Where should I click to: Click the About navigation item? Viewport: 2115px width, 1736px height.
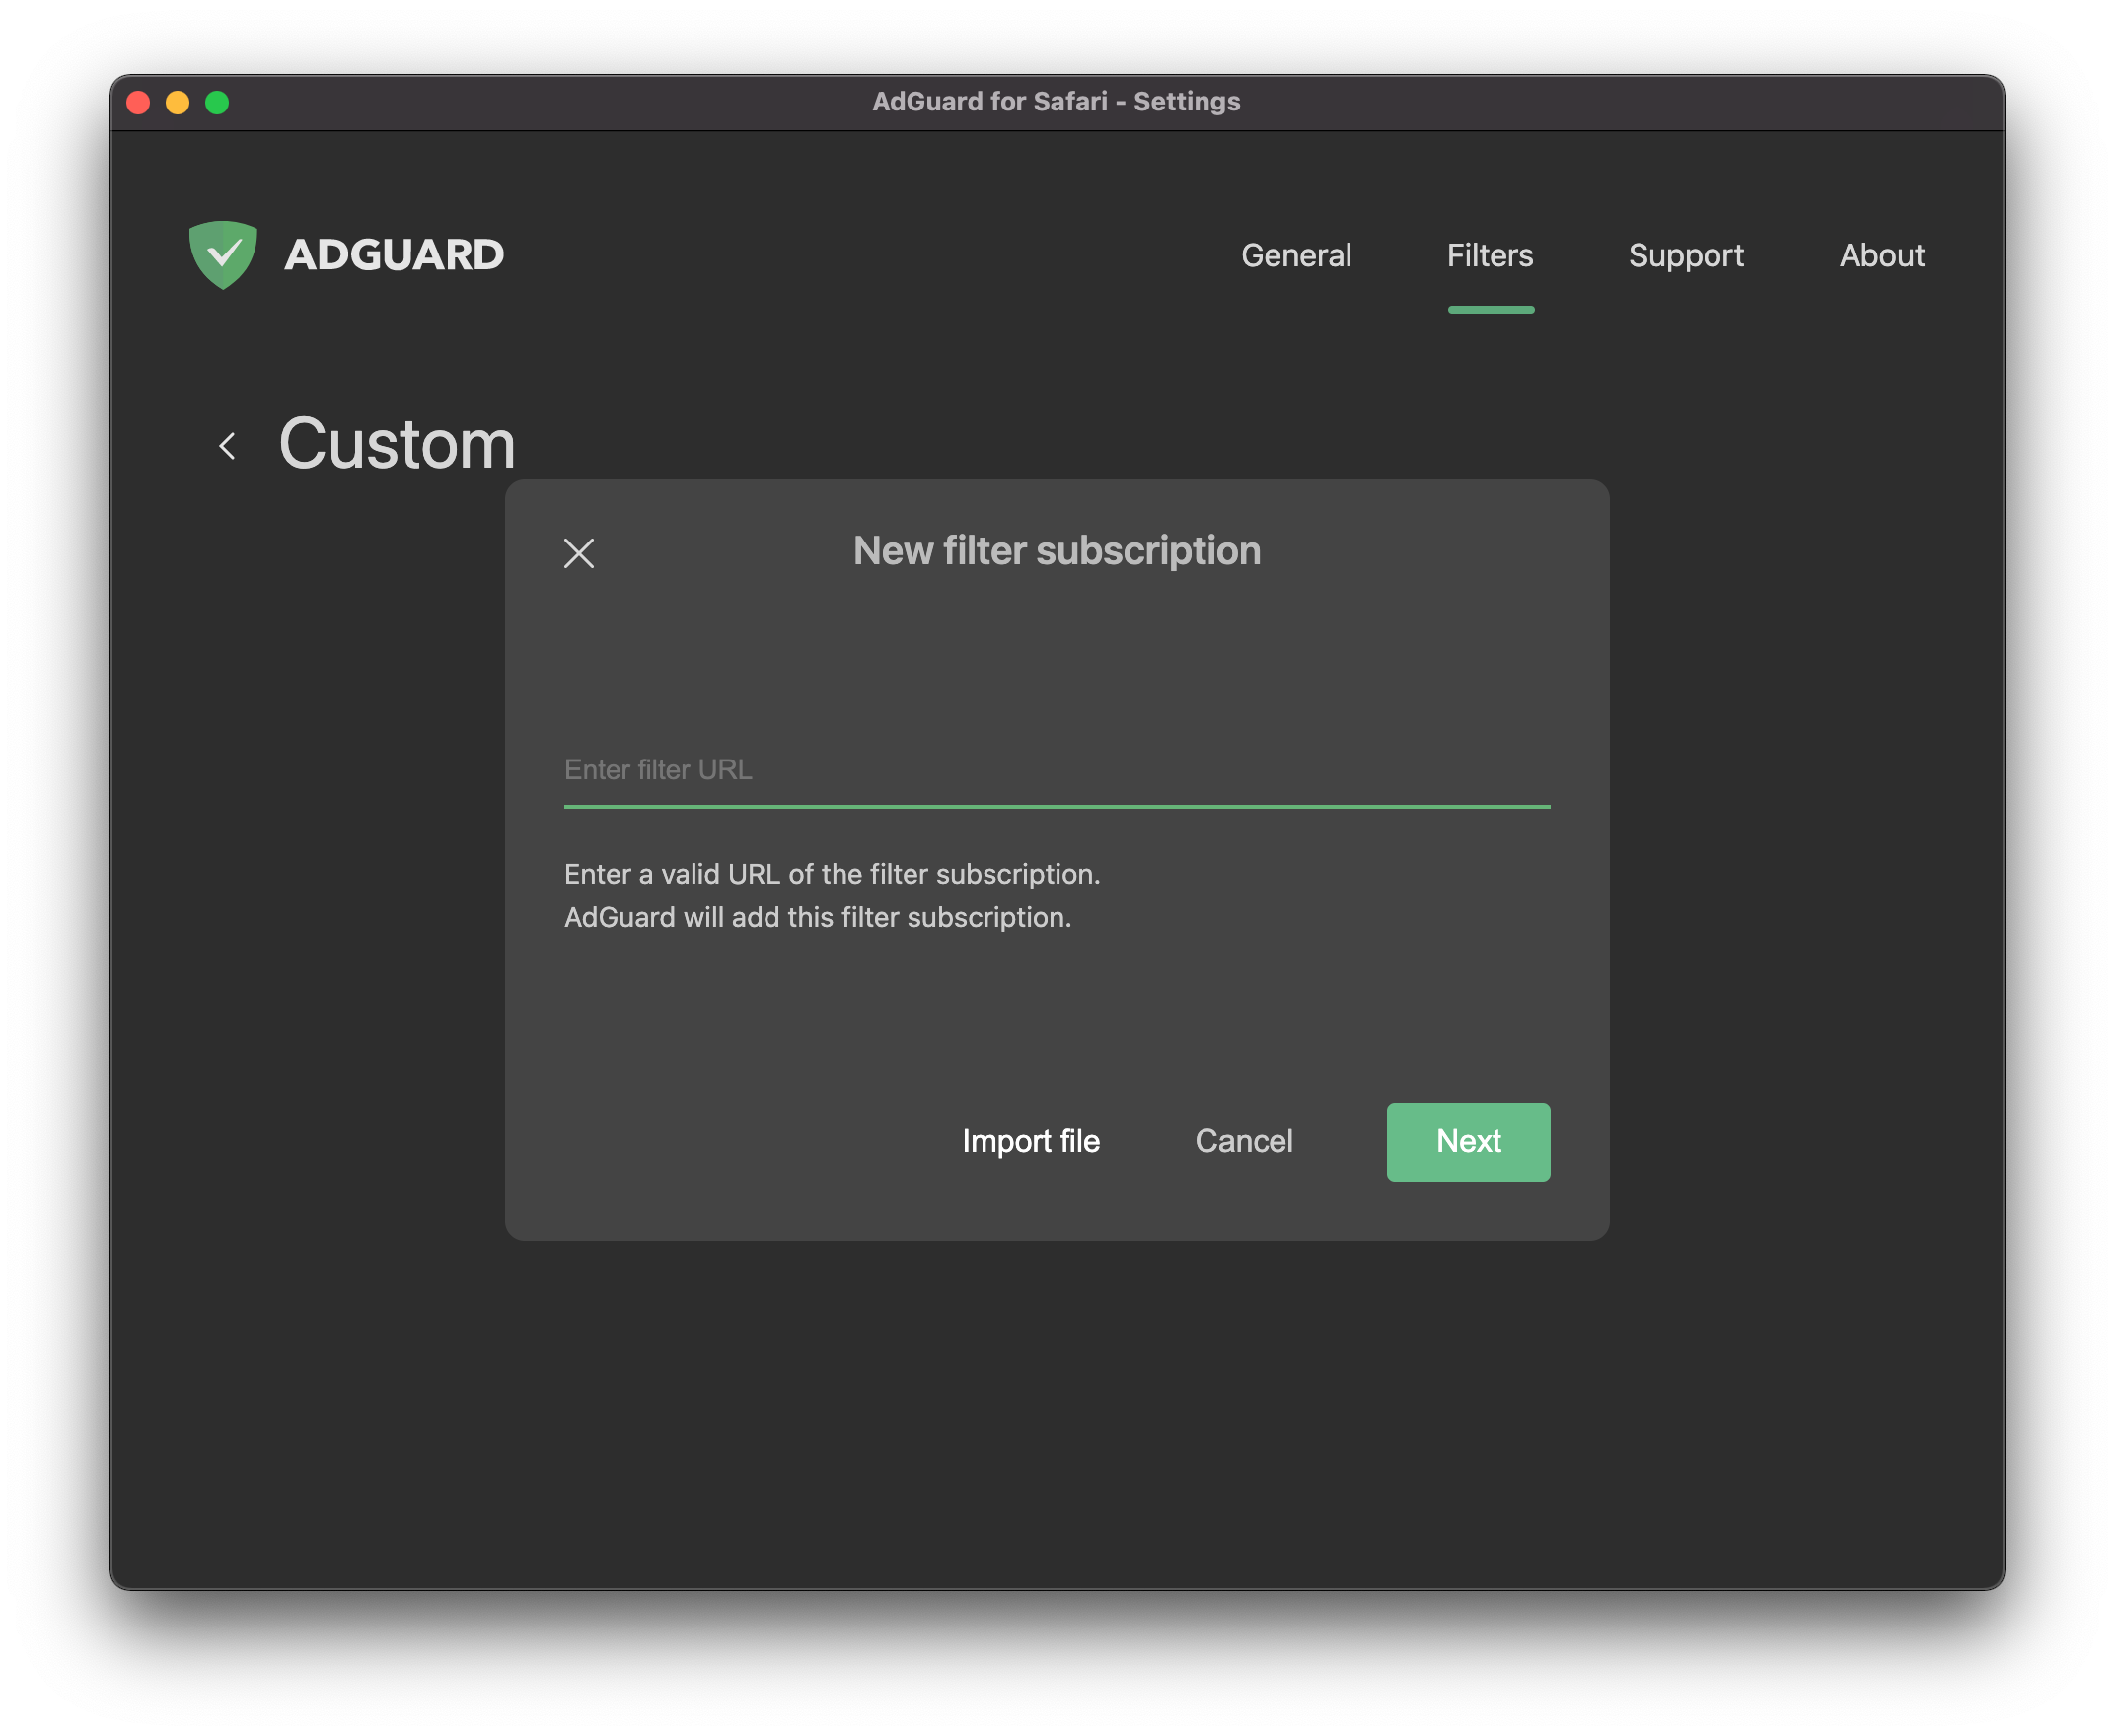(x=1883, y=254)
